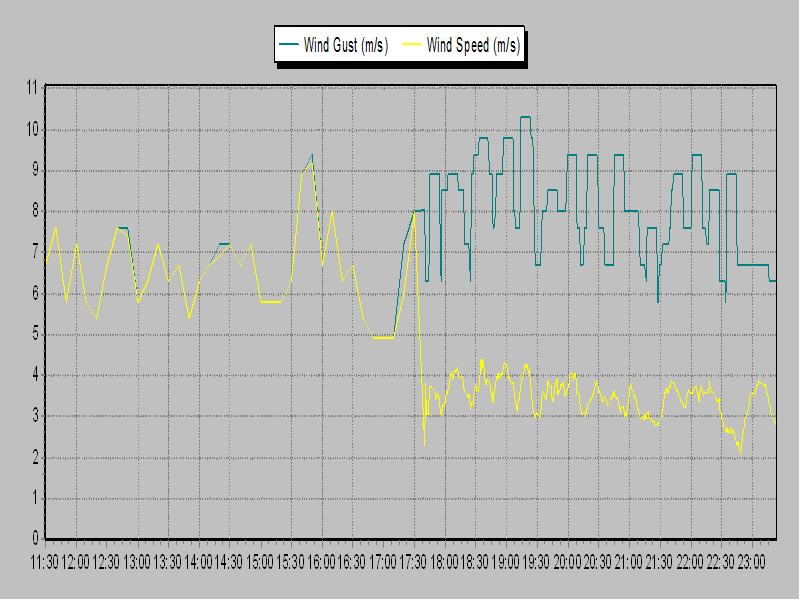Viewport: 800px width, 600px height.
Task: Click the empty plot area below the yellow line
Action: pyautogui.click(x=400, y=500)
